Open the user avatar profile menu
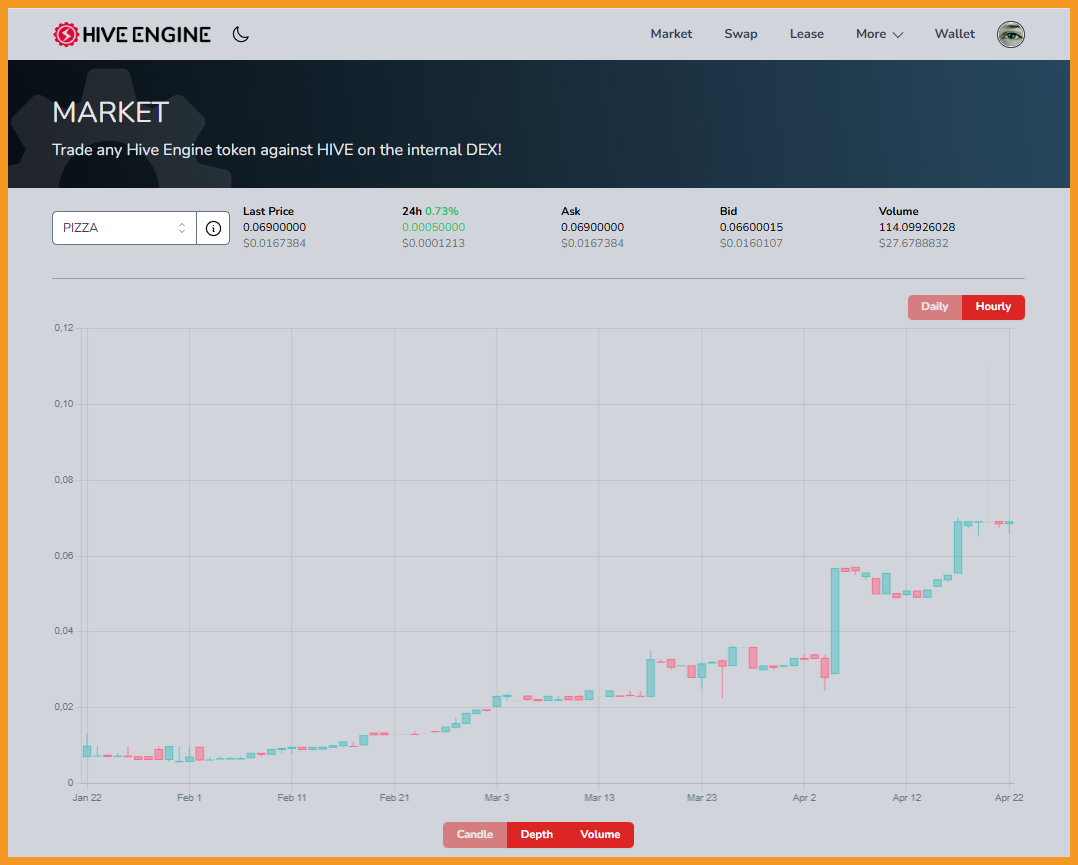 1011,34
